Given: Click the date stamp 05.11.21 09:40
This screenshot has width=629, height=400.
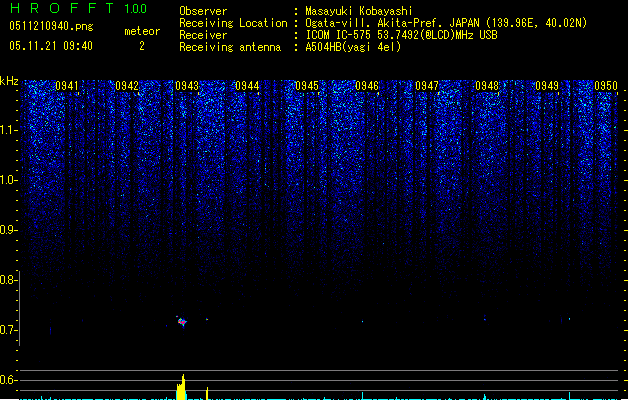Looking at the screenshot, I should [x=51, y=46].
